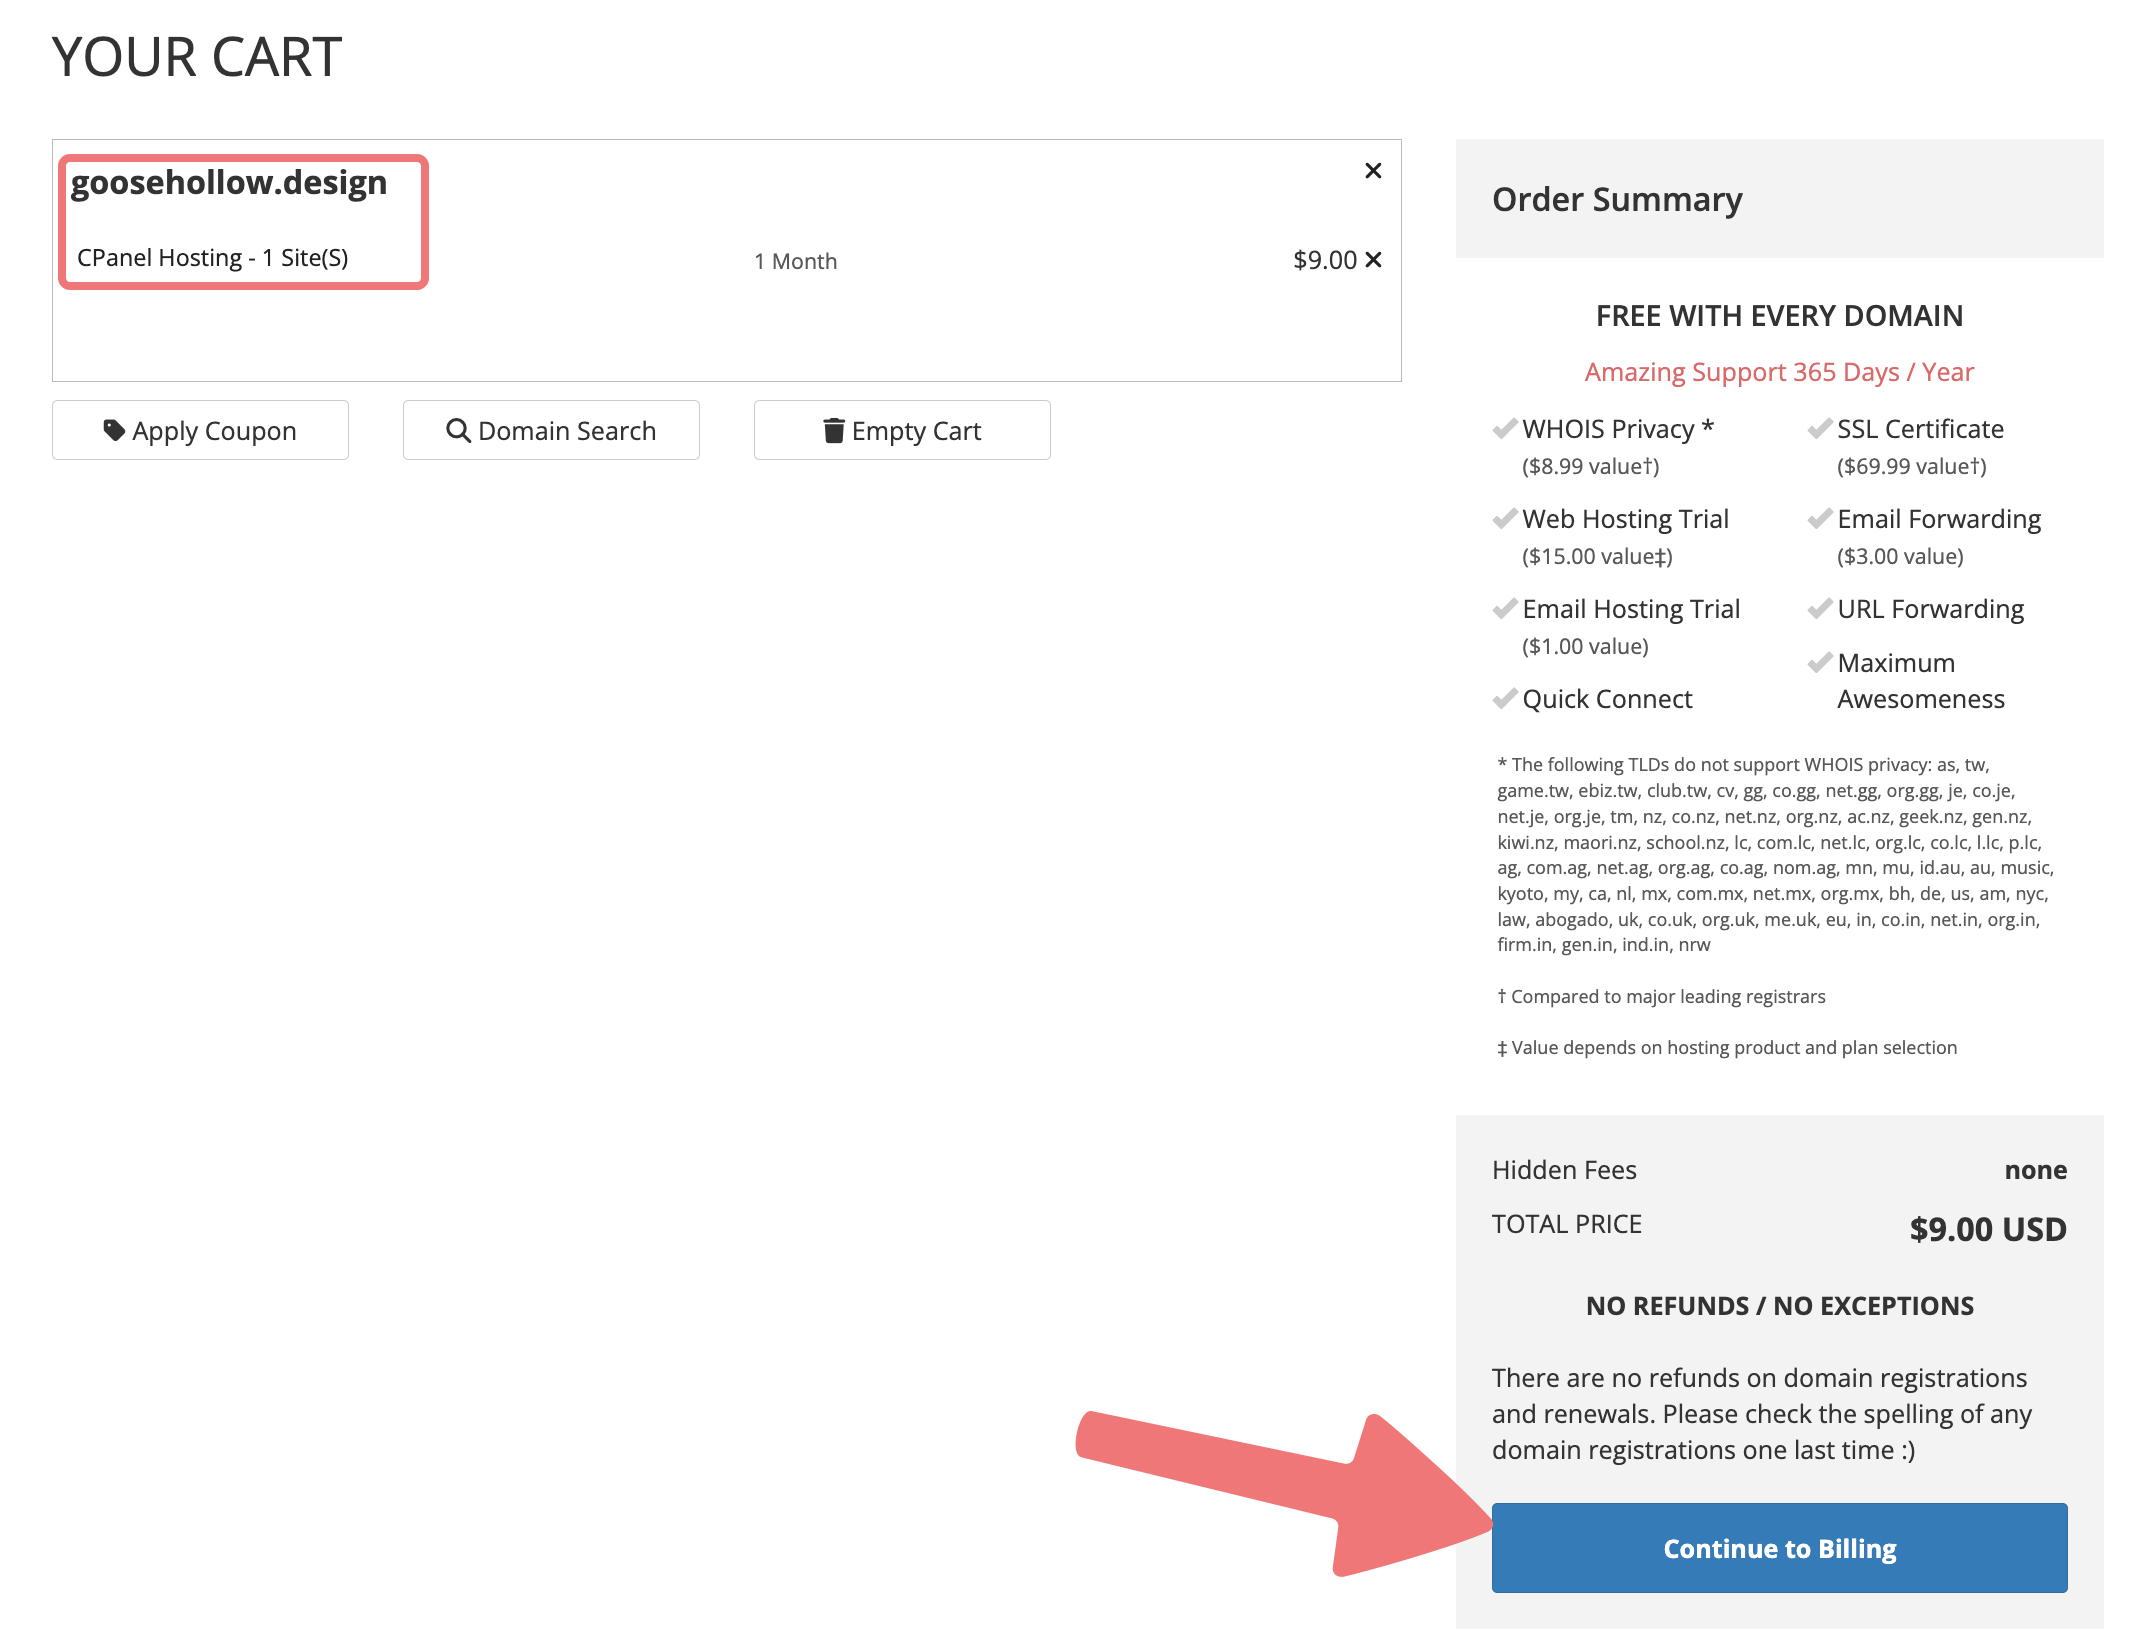
Task: Click the URL Forwarding checkmark icon
Action: click(x=1820, y=609)
